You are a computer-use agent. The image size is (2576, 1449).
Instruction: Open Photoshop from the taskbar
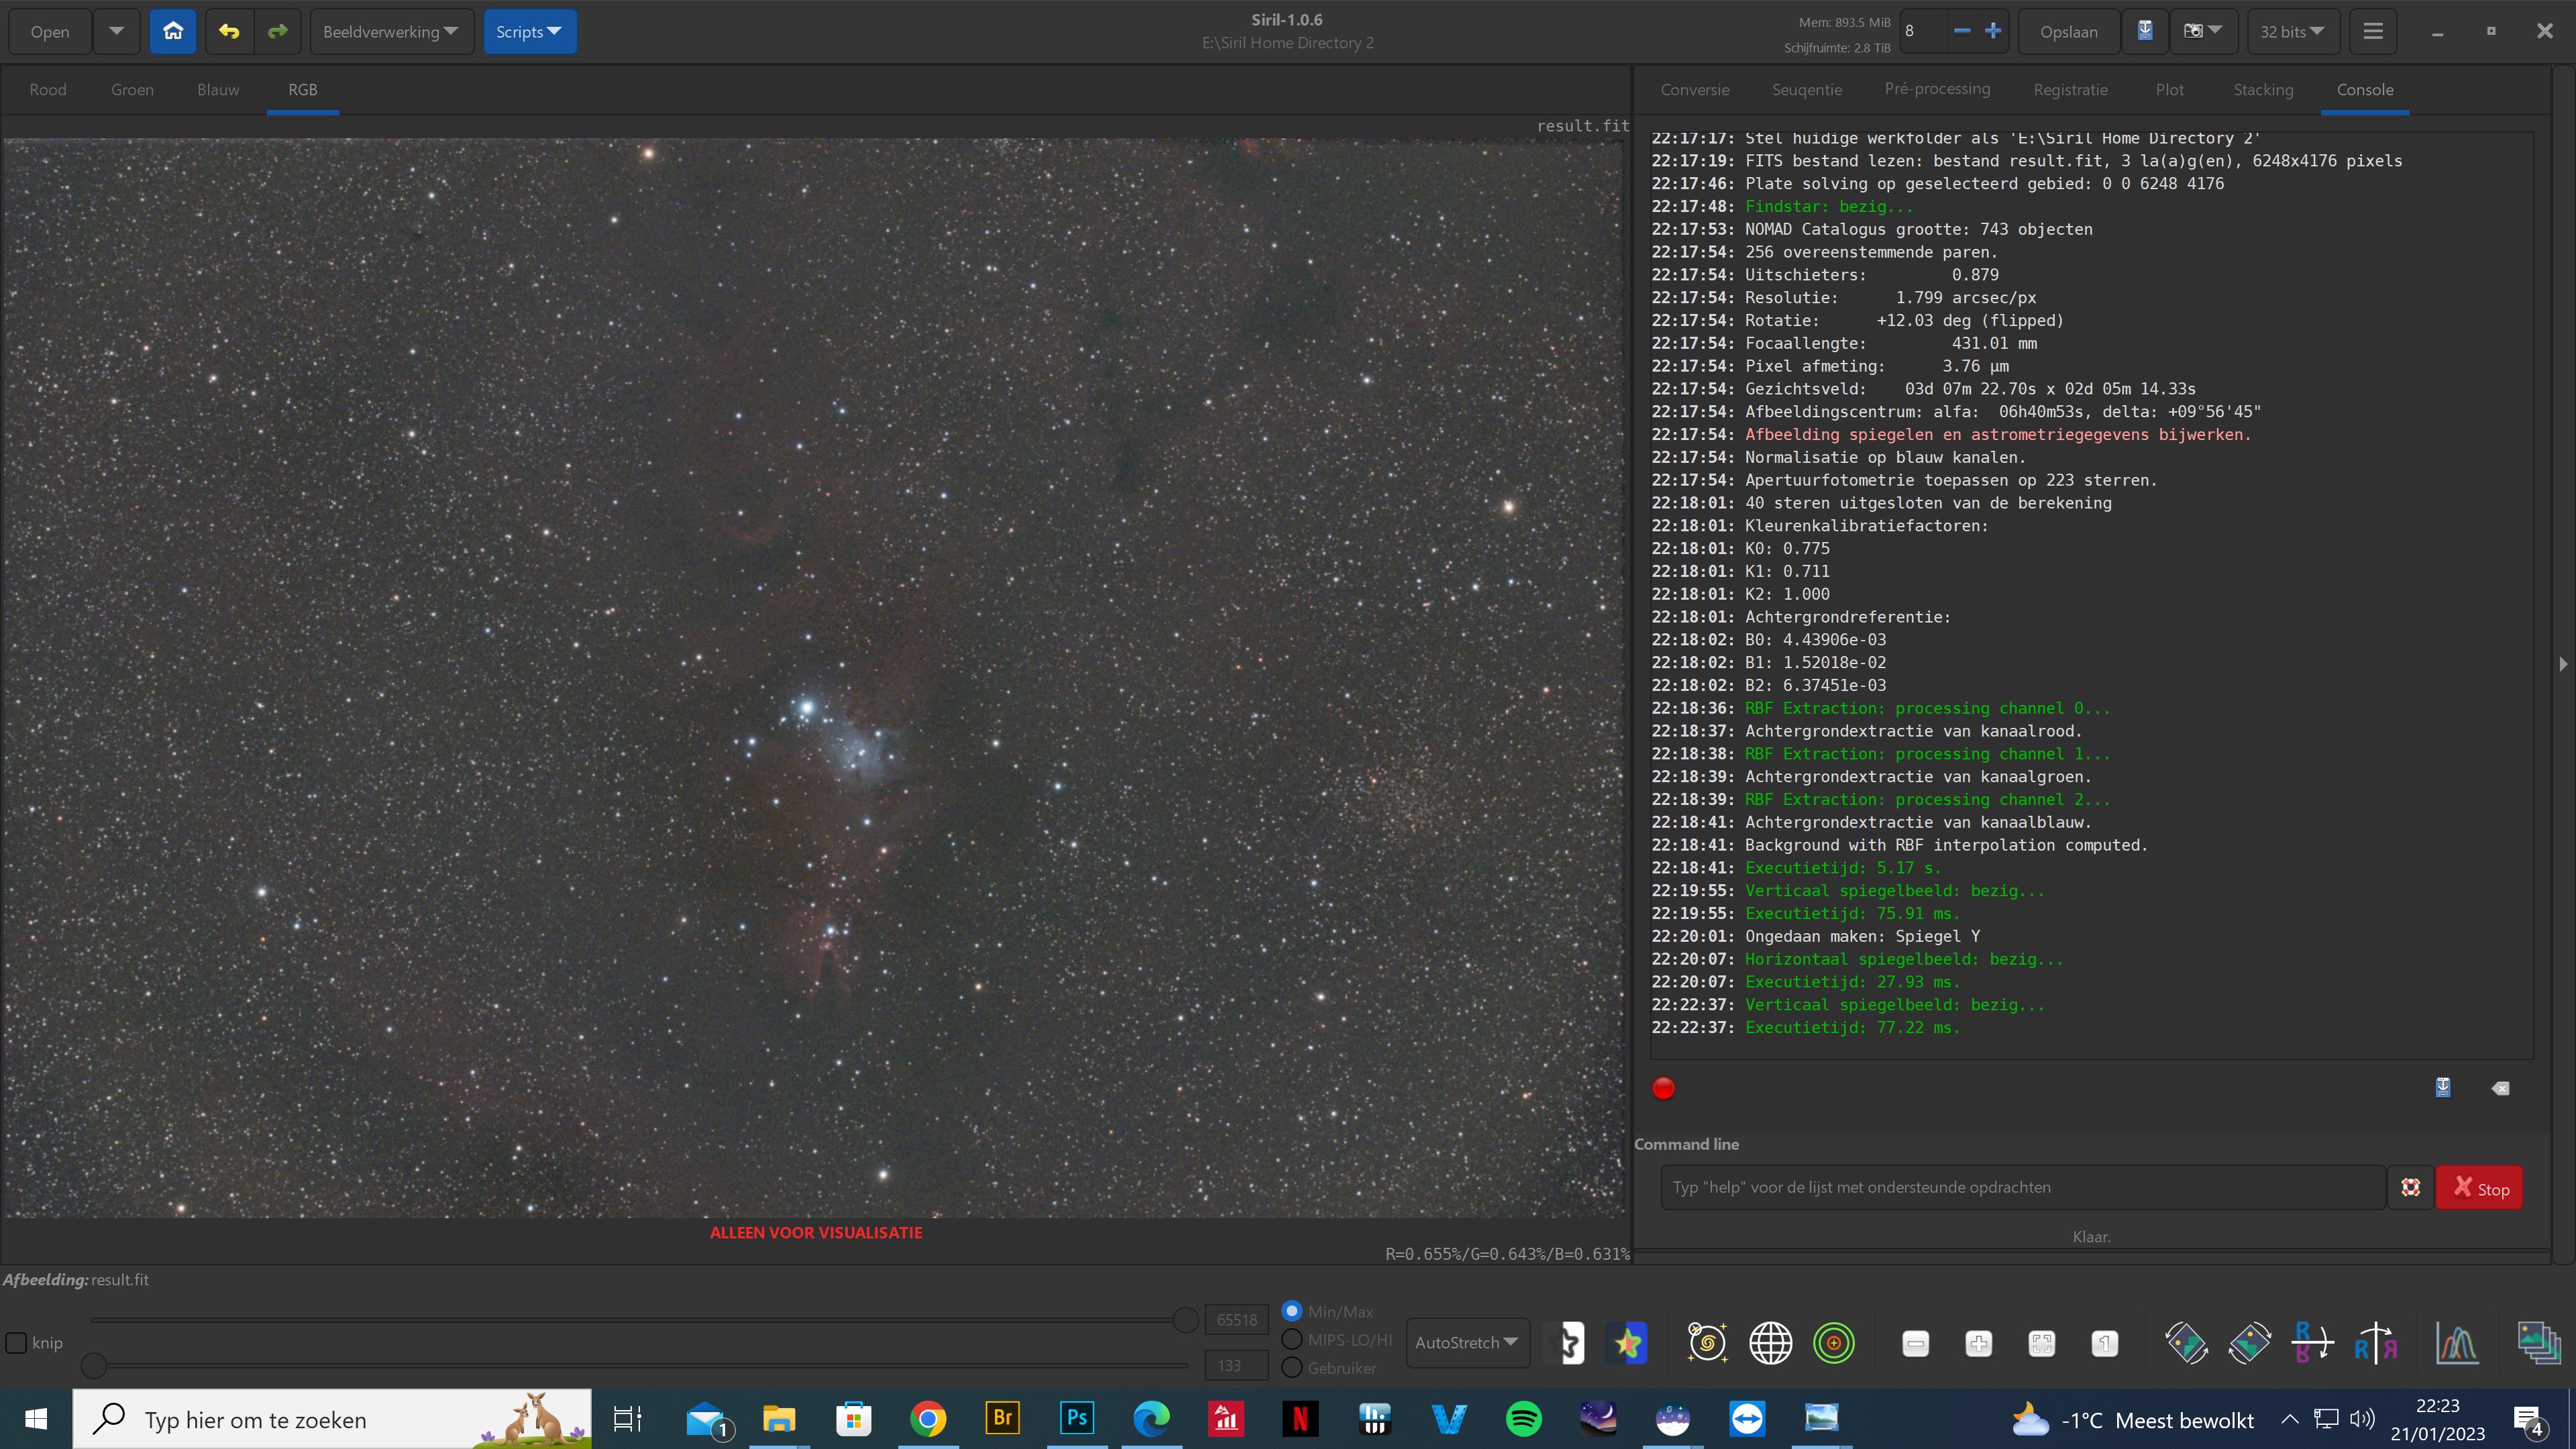coord(1077,1418)
